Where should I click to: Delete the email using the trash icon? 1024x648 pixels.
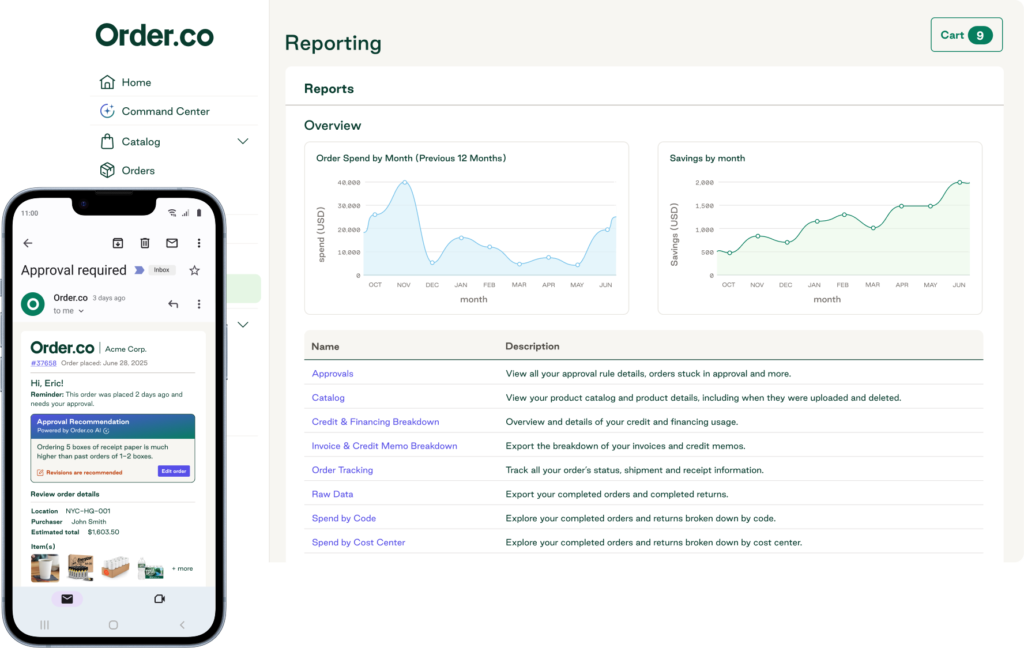tap(143, 243)
